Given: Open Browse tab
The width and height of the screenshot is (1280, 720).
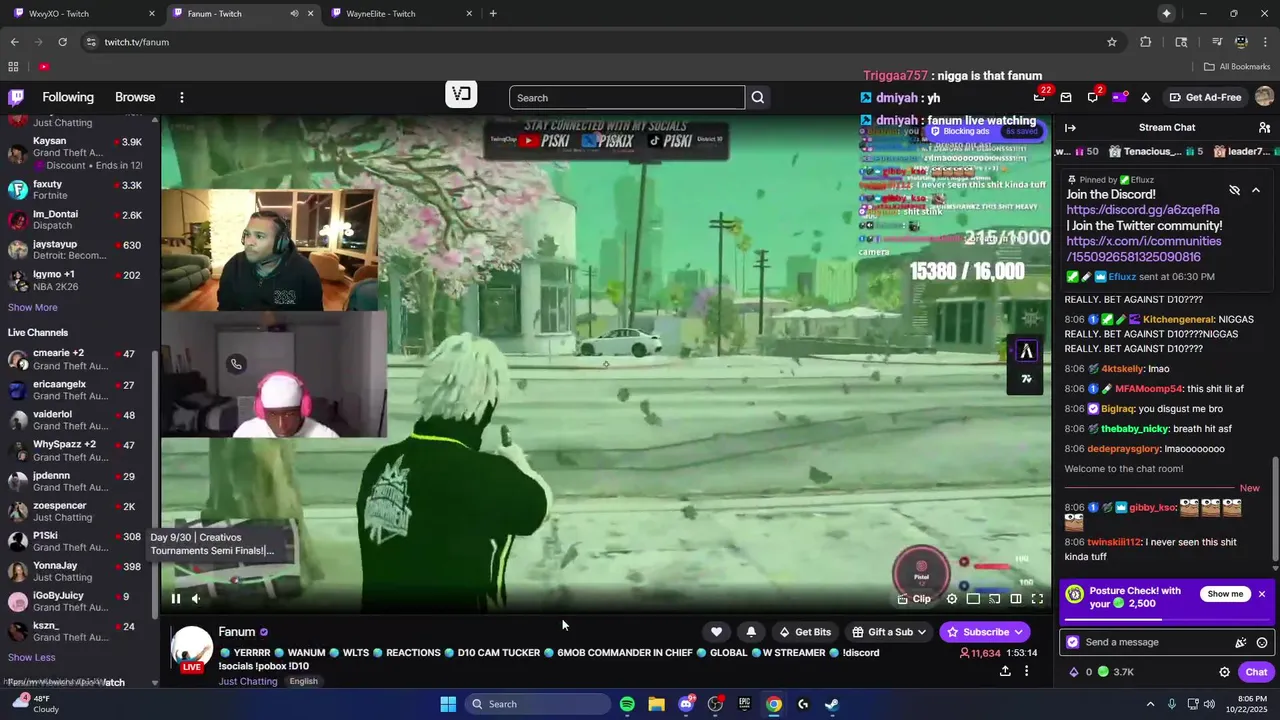Looking at the screenshot, I should click(x=135, y=97).
